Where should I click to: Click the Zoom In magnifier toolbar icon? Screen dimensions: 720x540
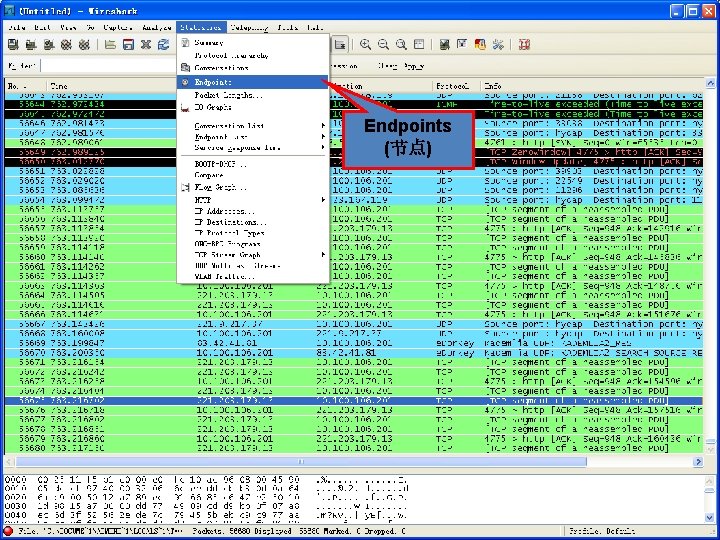366,45
